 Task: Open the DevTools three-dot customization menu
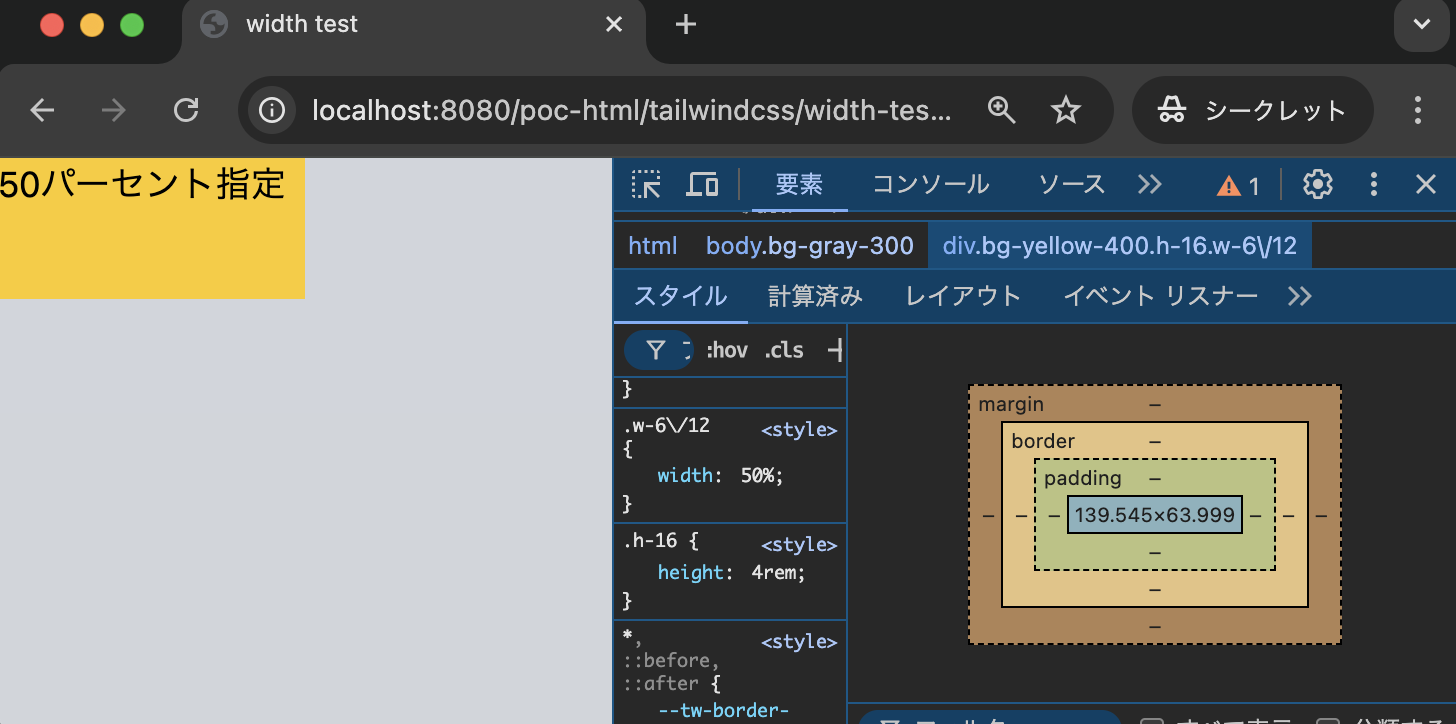1373,184
